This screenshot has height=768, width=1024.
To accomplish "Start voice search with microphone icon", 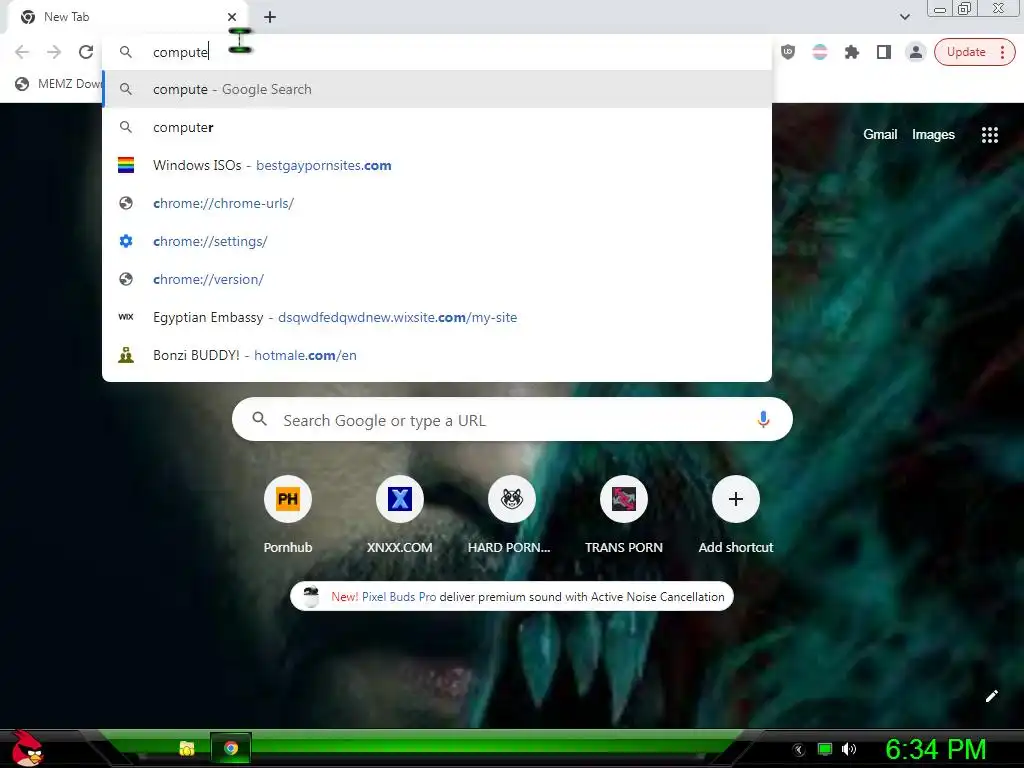I will 763,419.
